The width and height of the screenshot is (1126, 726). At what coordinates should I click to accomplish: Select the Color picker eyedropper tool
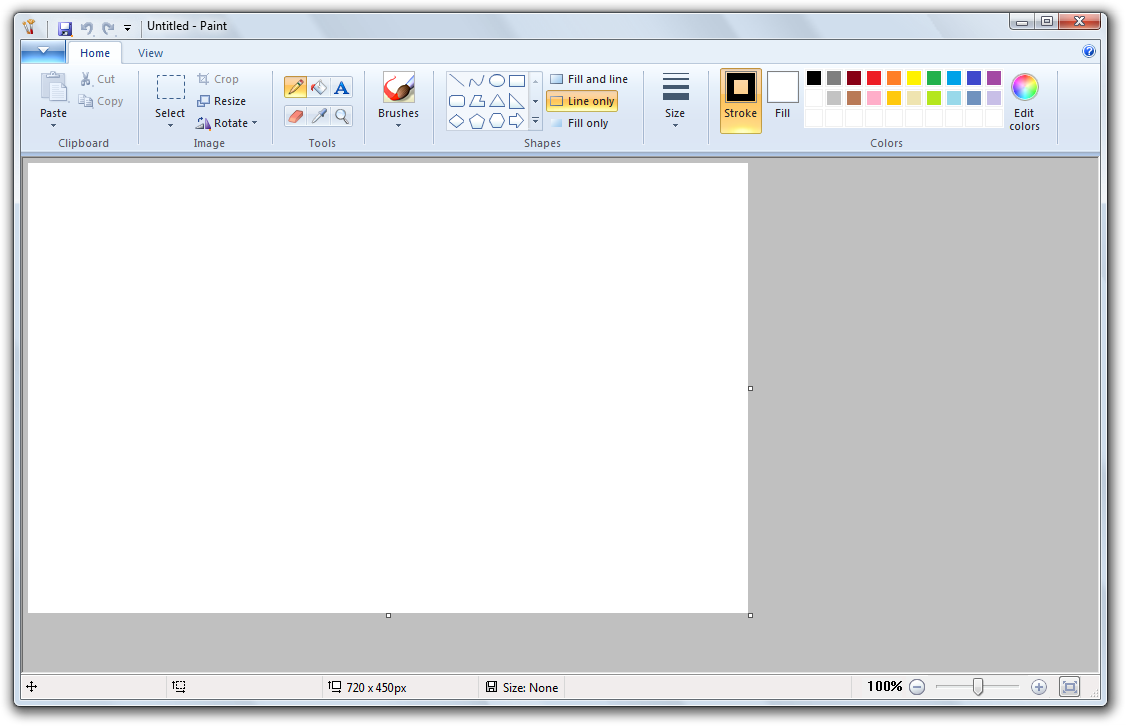(x=319, y=116)
